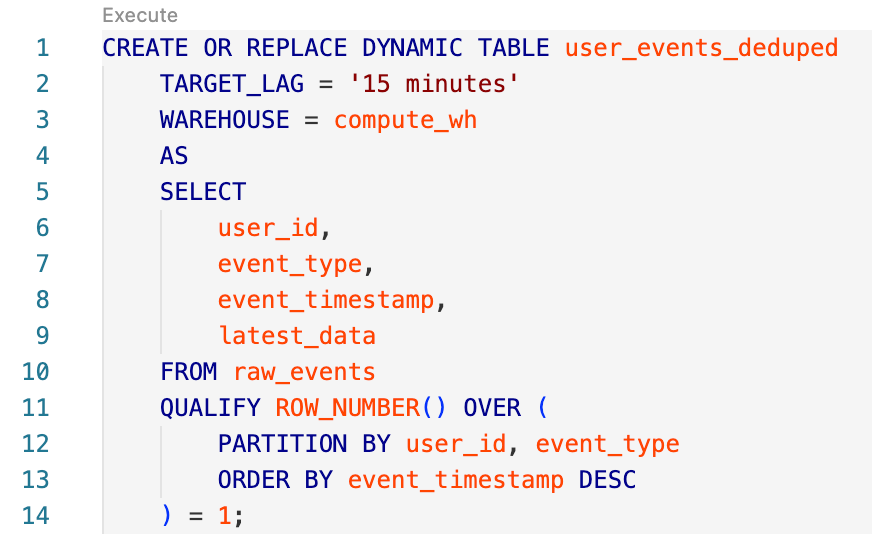Click line number 12 in gutter
Screen dimensions: 872x540
point(36,444)
